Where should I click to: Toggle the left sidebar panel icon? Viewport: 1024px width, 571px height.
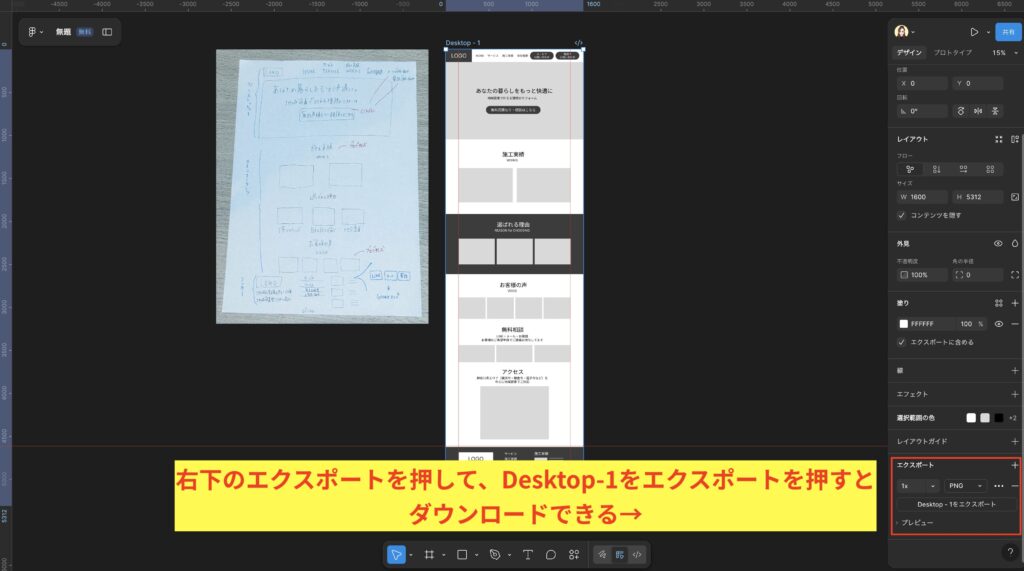[x=107, y=32]
